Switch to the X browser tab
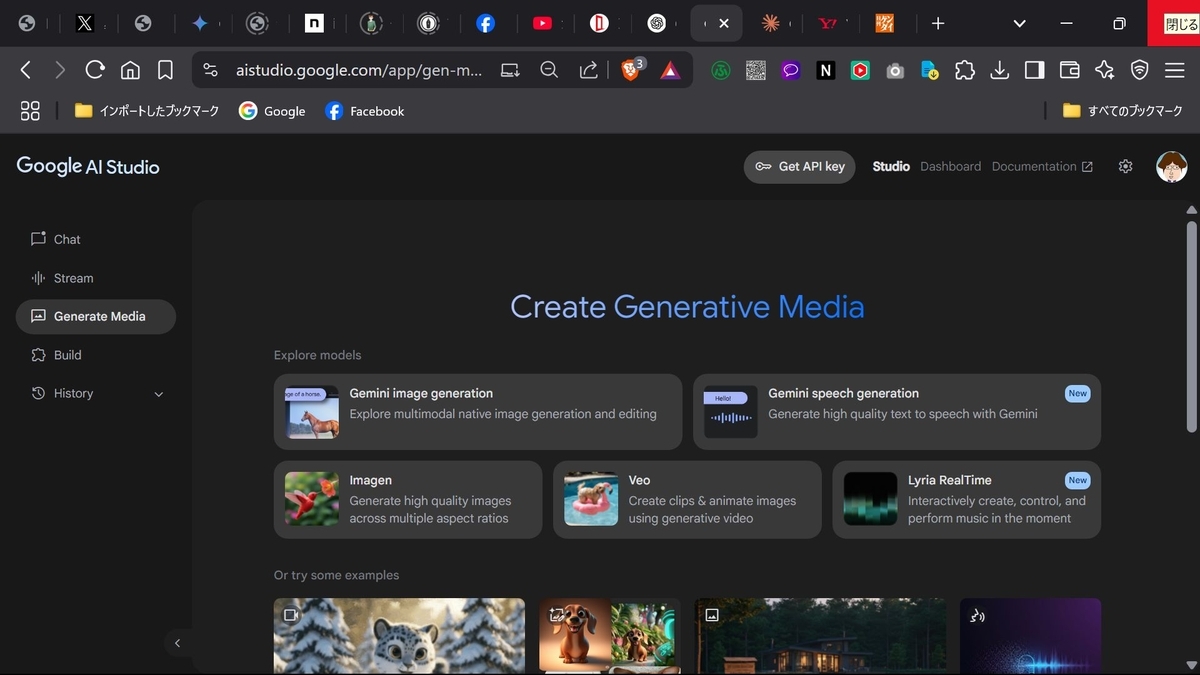 point(85,23)
